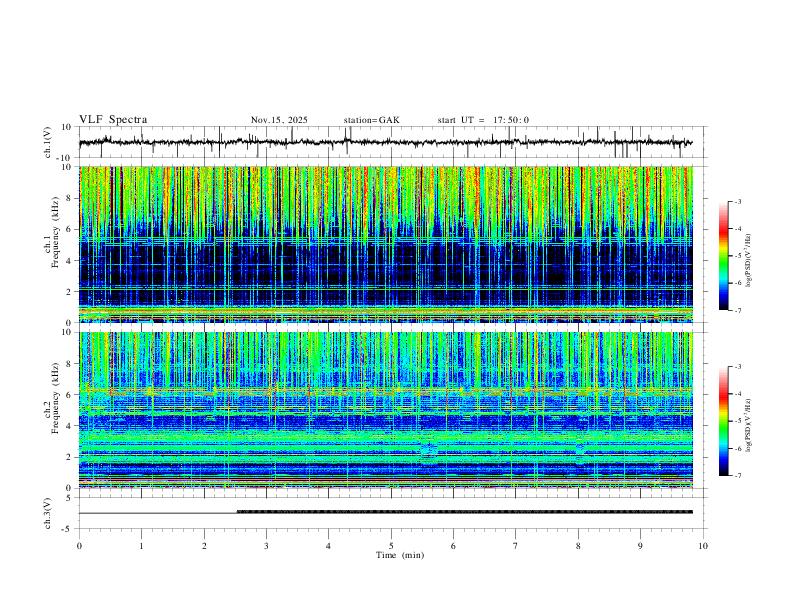
Task: Click the ch.1 'Frequency (kHz)' axis label
Action: (x=56, y=233)
